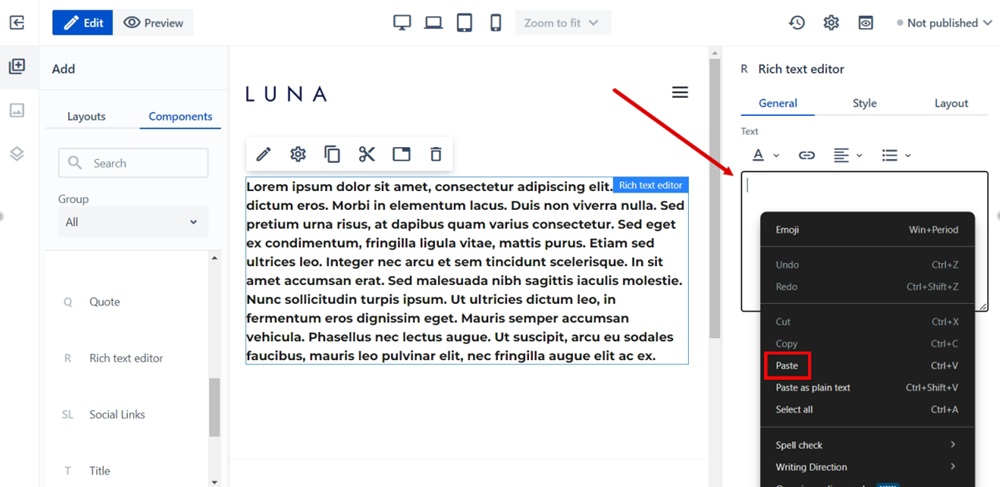Select the Layout tab in right panel
The image size is (1000, 487).
tap(951, 103)
